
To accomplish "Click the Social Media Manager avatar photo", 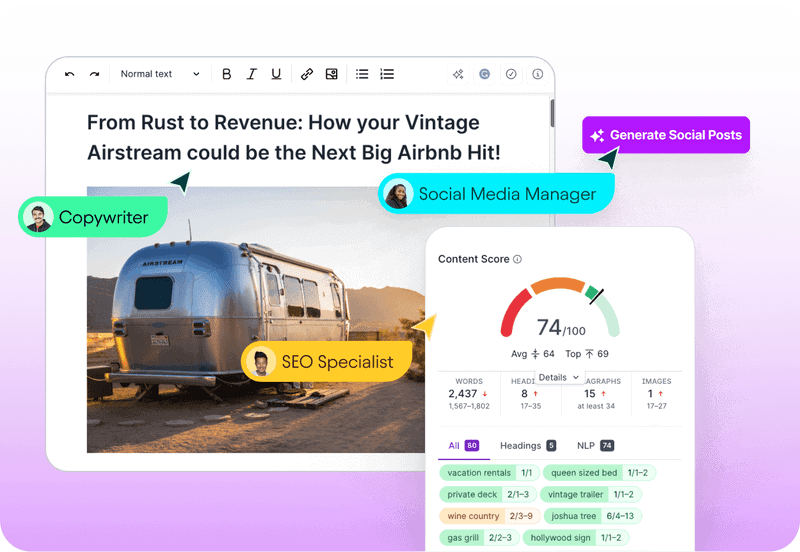I will point(398,194).
